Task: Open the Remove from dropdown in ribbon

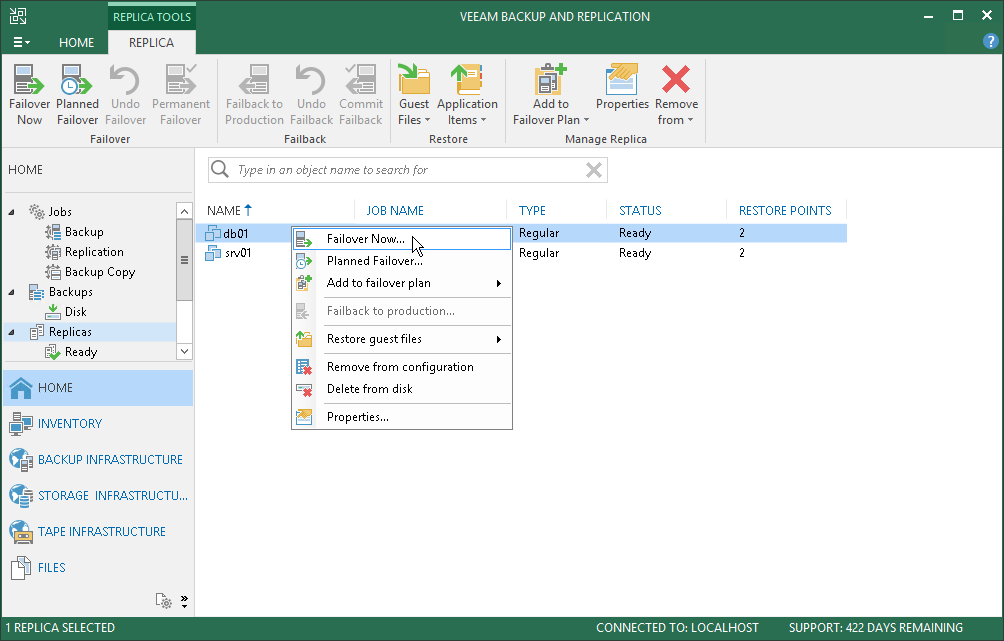Action: [x=676, y=95]
